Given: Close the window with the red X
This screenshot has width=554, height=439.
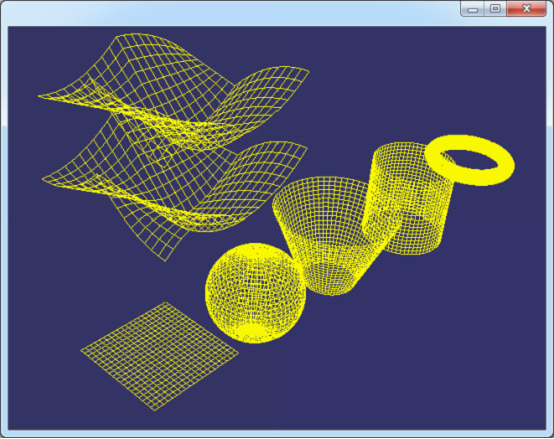Looking at the screenshot, I should 526,9.
